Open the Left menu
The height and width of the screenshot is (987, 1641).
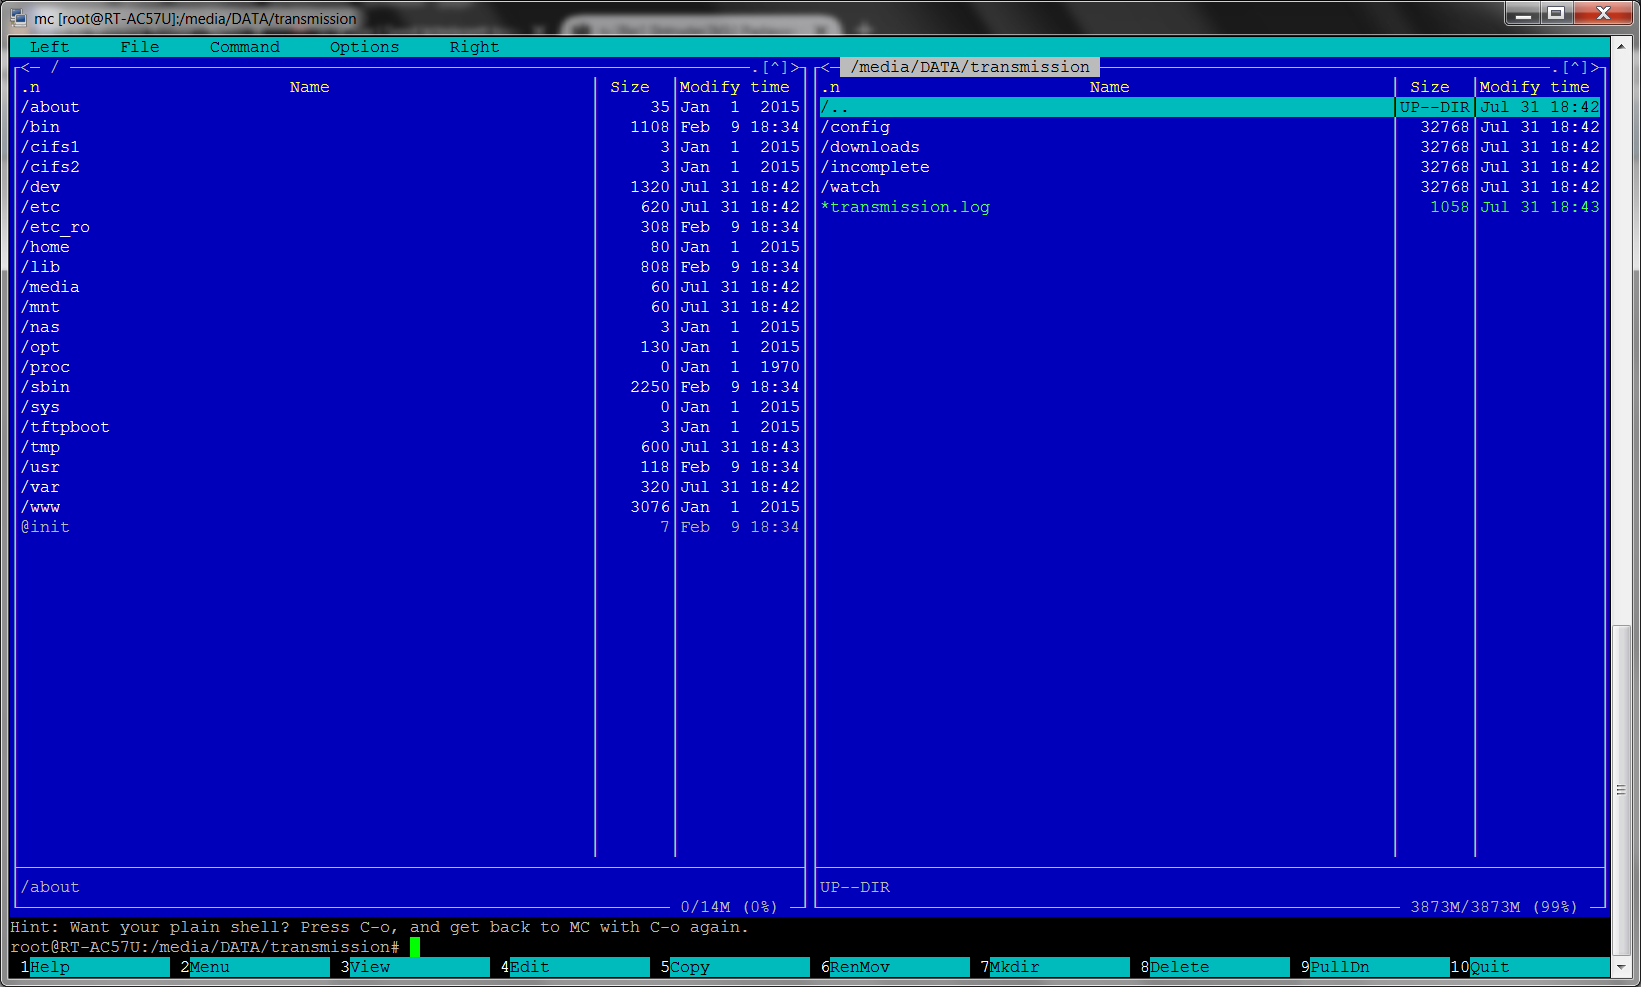click(49, 47)
